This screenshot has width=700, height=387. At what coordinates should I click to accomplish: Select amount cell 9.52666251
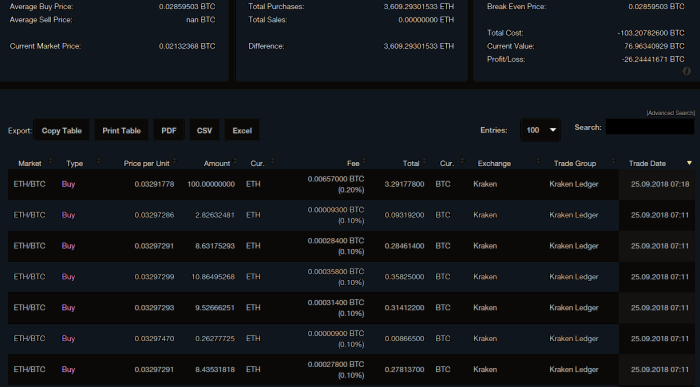point(215,307)
